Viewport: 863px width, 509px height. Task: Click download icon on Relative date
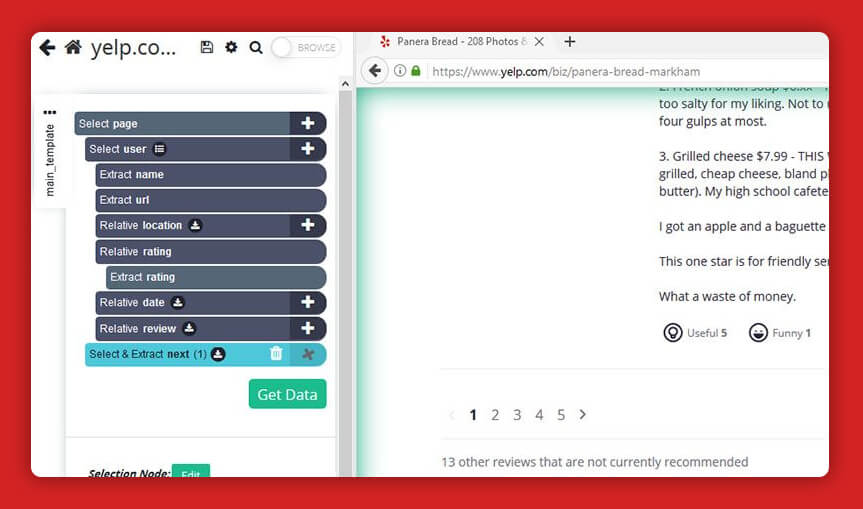point(178,303)
